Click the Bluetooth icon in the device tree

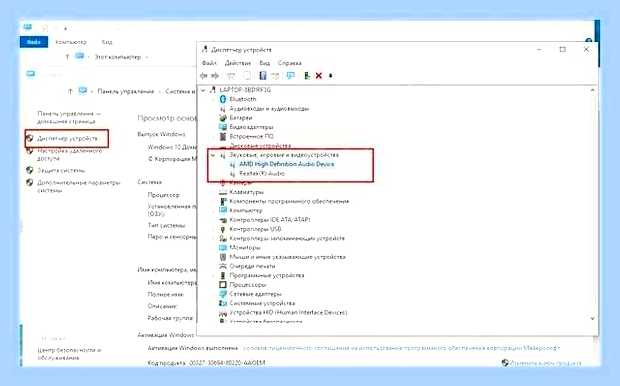223,99
